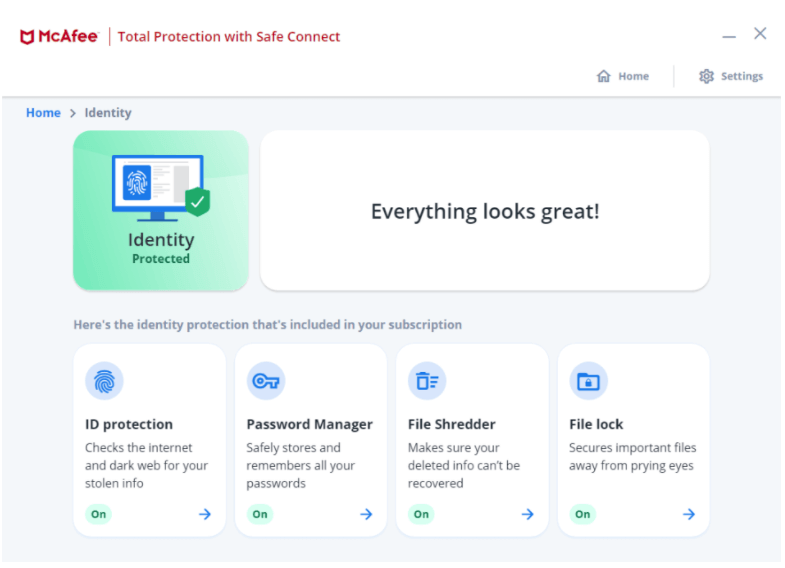Toggle the File Shredder On status badge
The width and height of the screenshot is (785, 568).
(x=421, y=514)
